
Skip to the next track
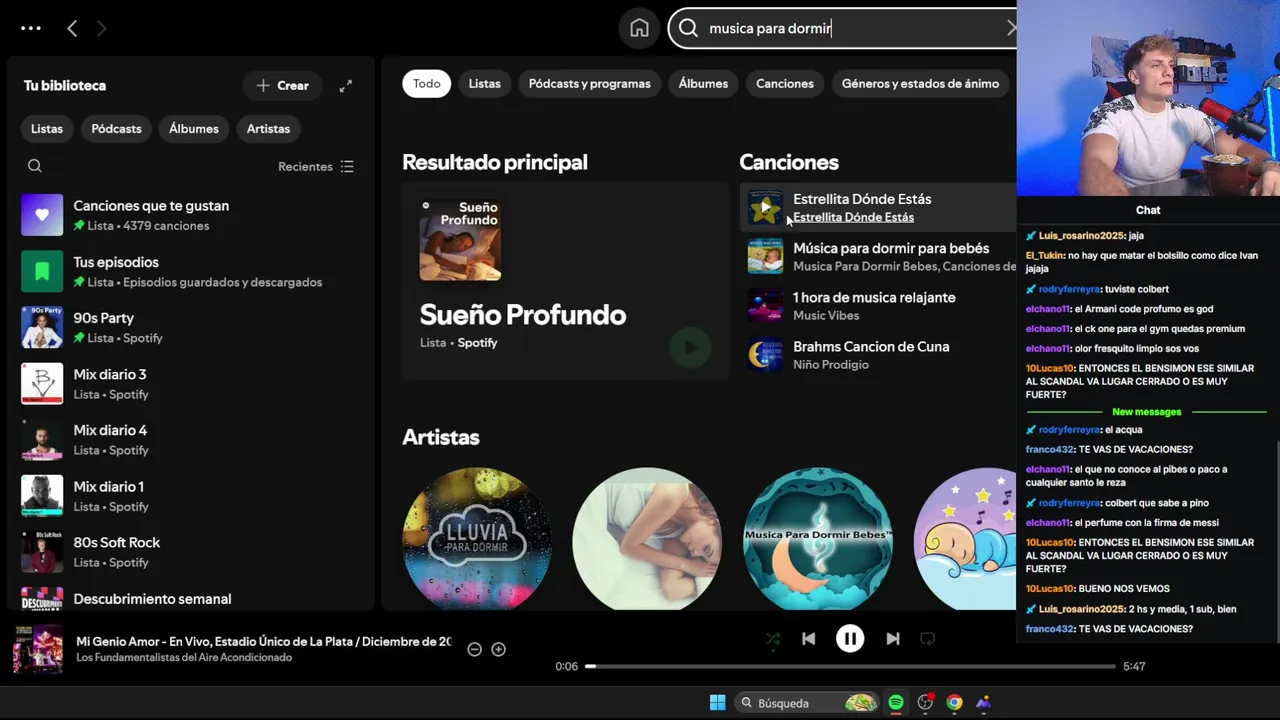(x=892, y=639)
